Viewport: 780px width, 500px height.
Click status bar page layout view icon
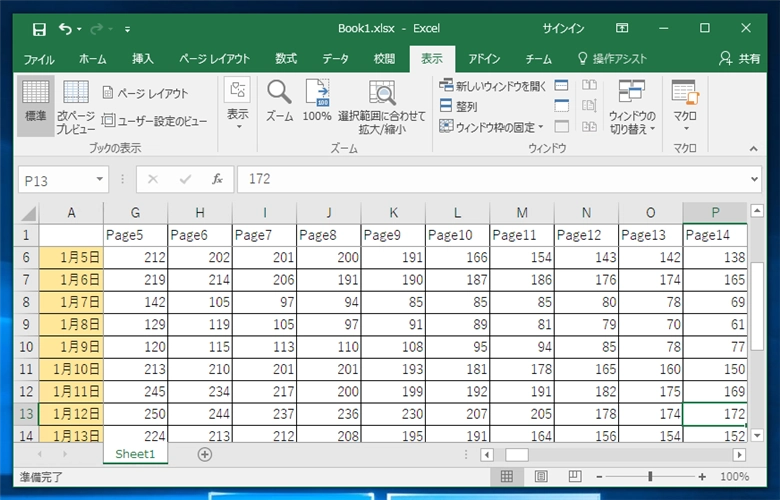(541, 477)
